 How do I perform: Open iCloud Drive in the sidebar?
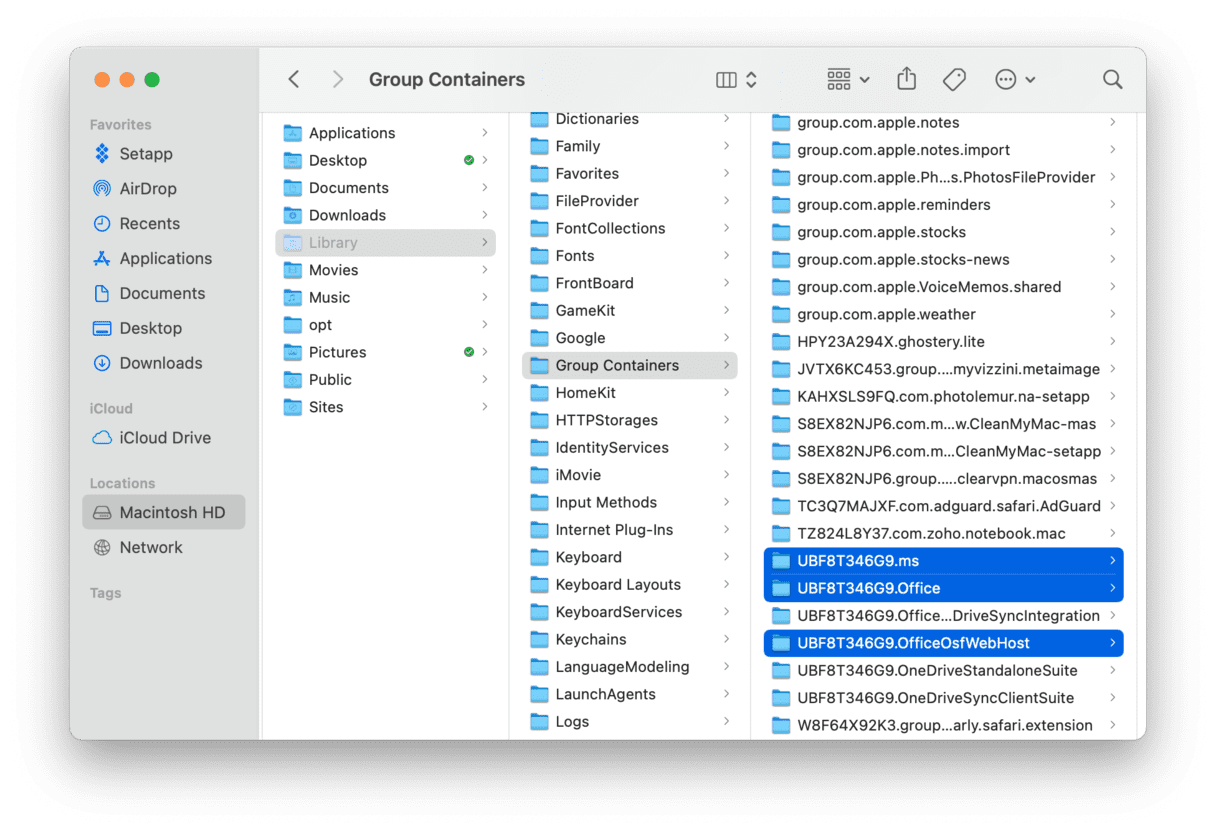164,438
